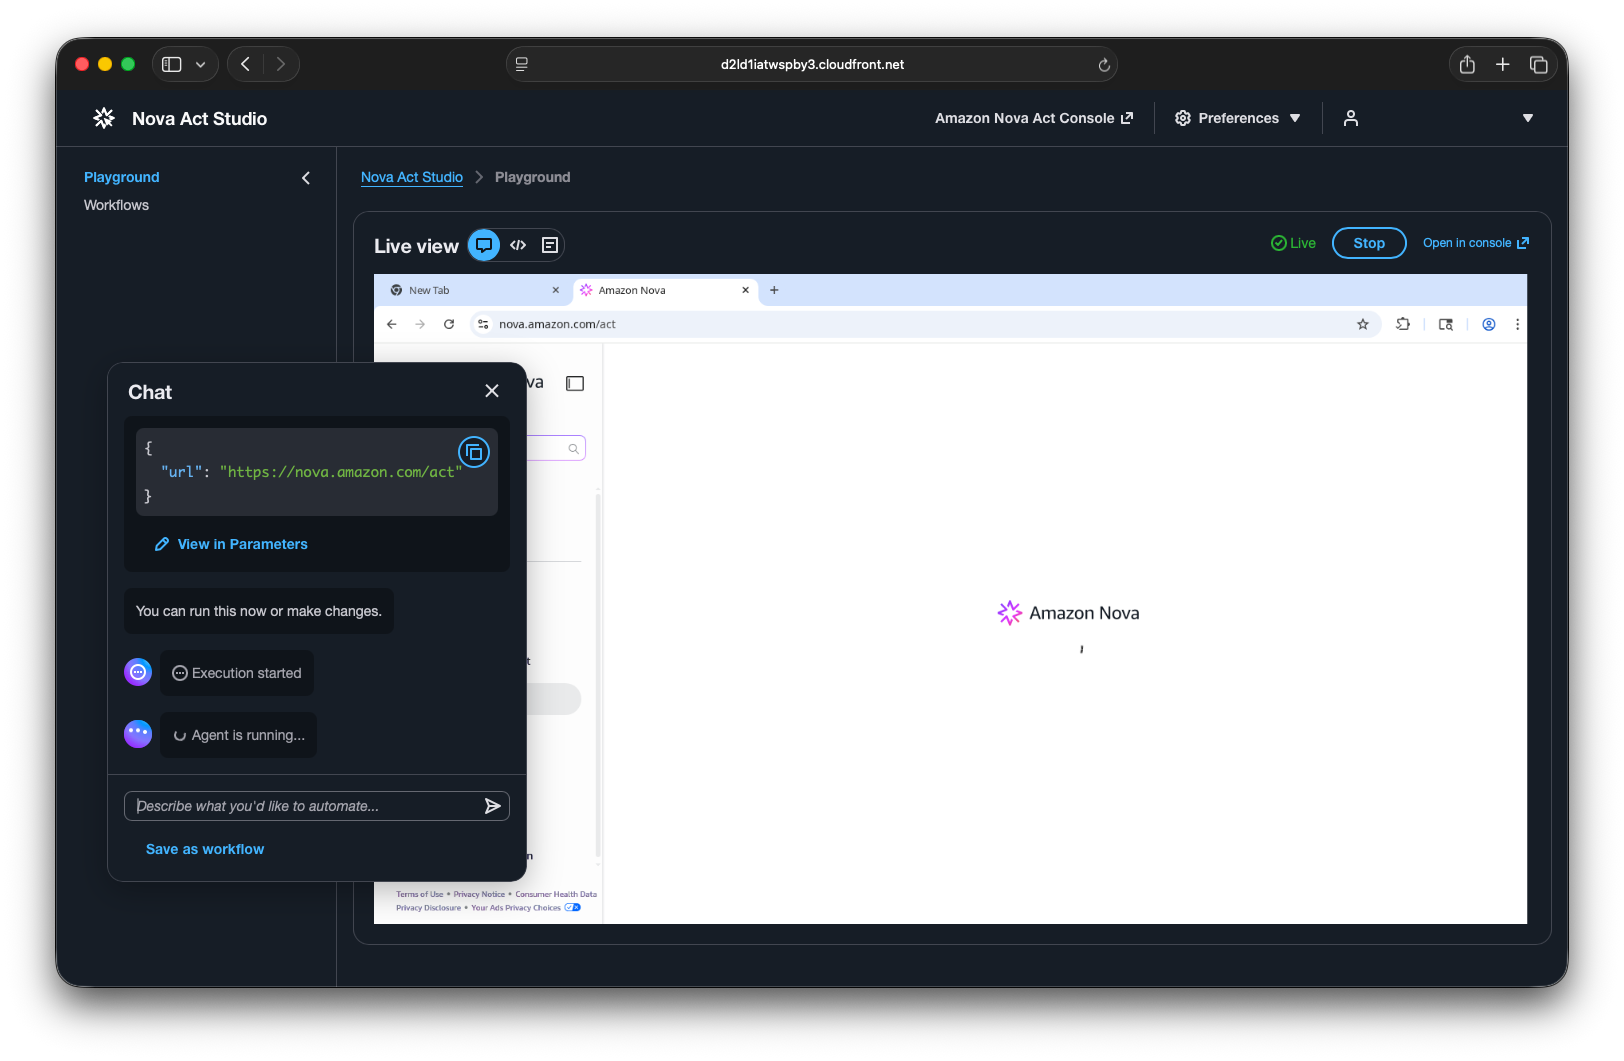
Task: Click Save as workflow
Action: [205, 849]
